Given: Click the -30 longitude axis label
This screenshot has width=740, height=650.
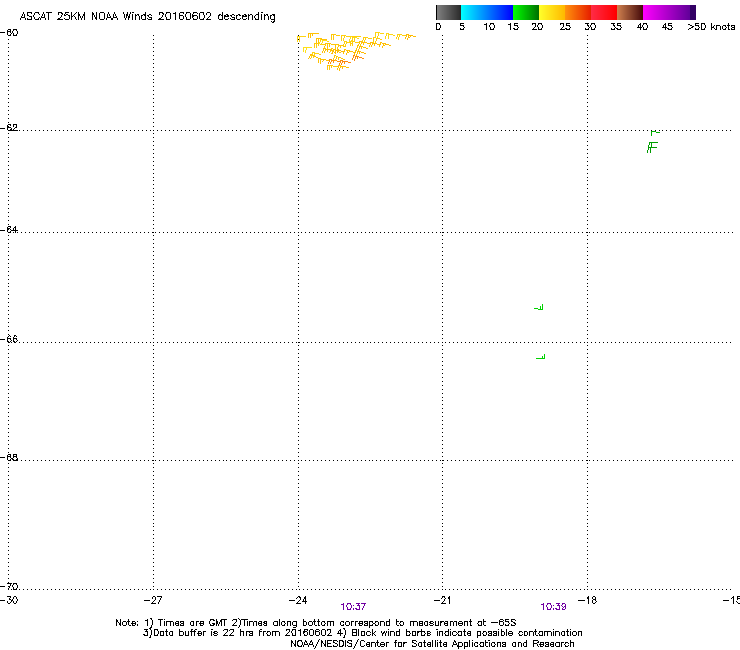Looking at the screenshot, I should [x=9, y=600].
